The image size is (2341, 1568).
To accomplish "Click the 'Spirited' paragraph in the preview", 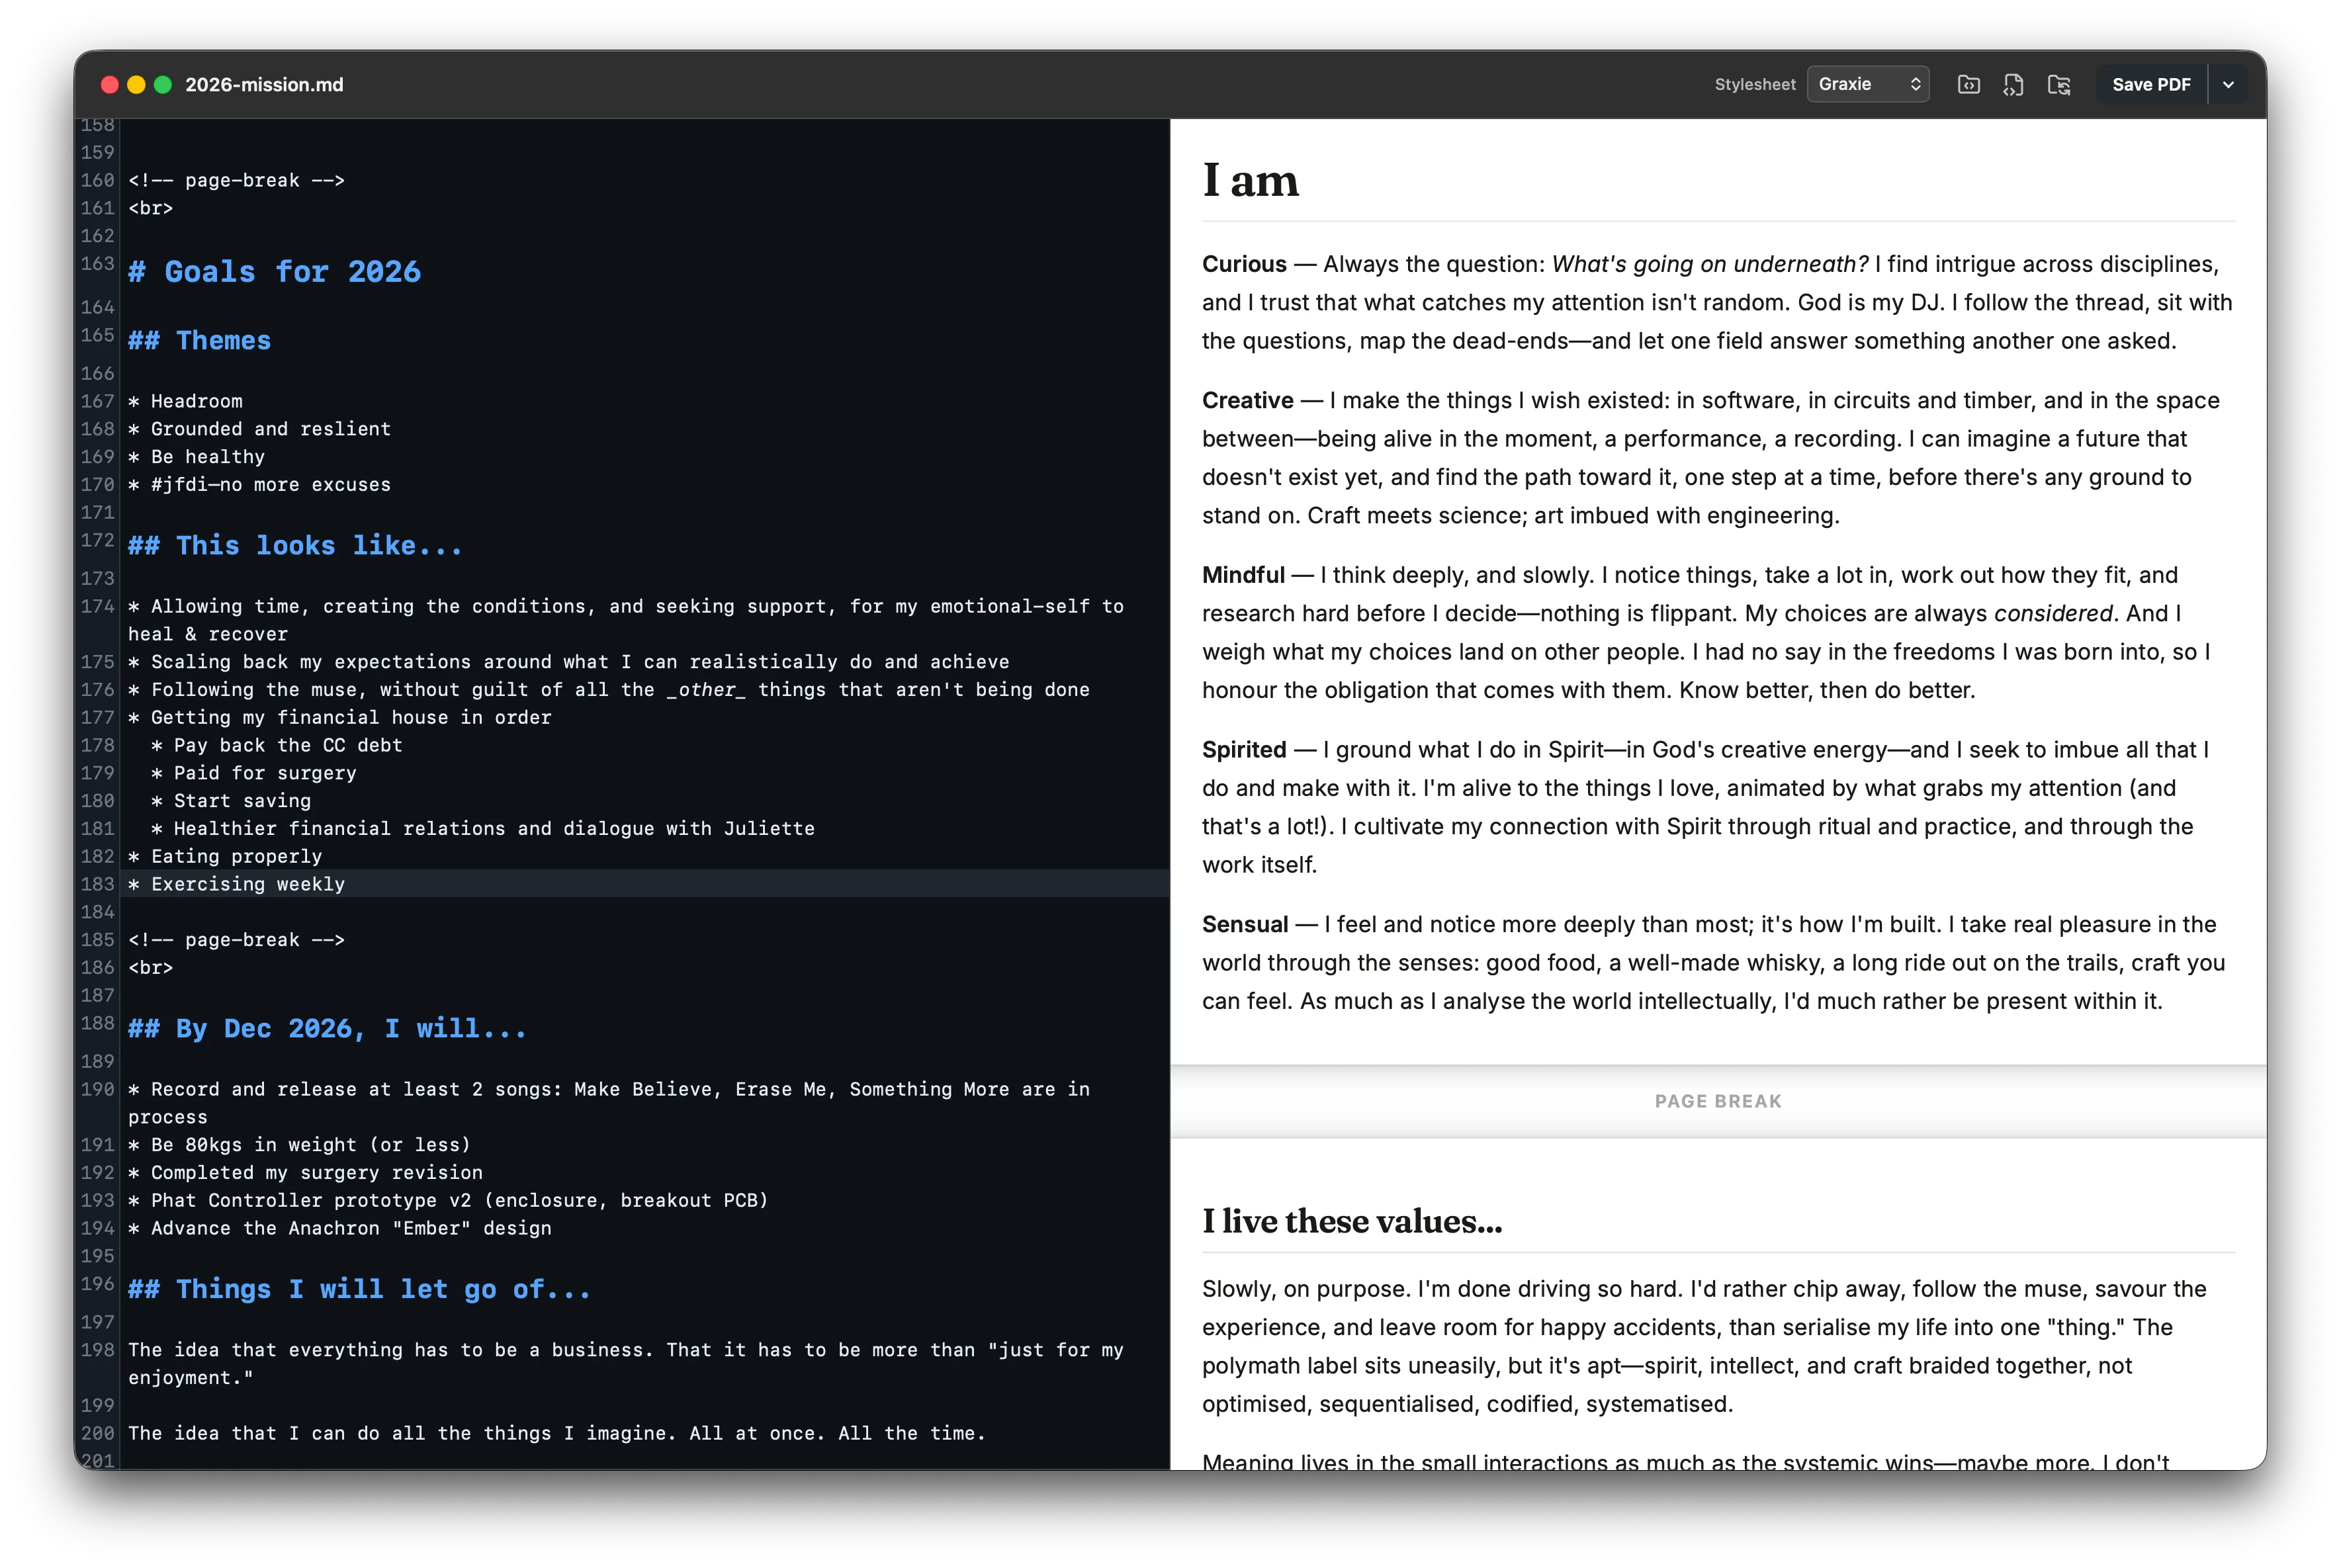I will tap(1705, 808).
